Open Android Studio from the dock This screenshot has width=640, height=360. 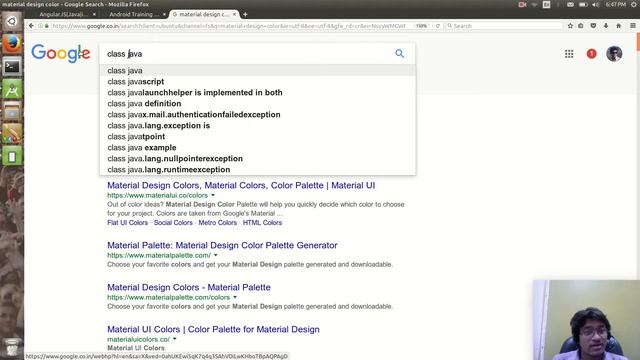12,89
